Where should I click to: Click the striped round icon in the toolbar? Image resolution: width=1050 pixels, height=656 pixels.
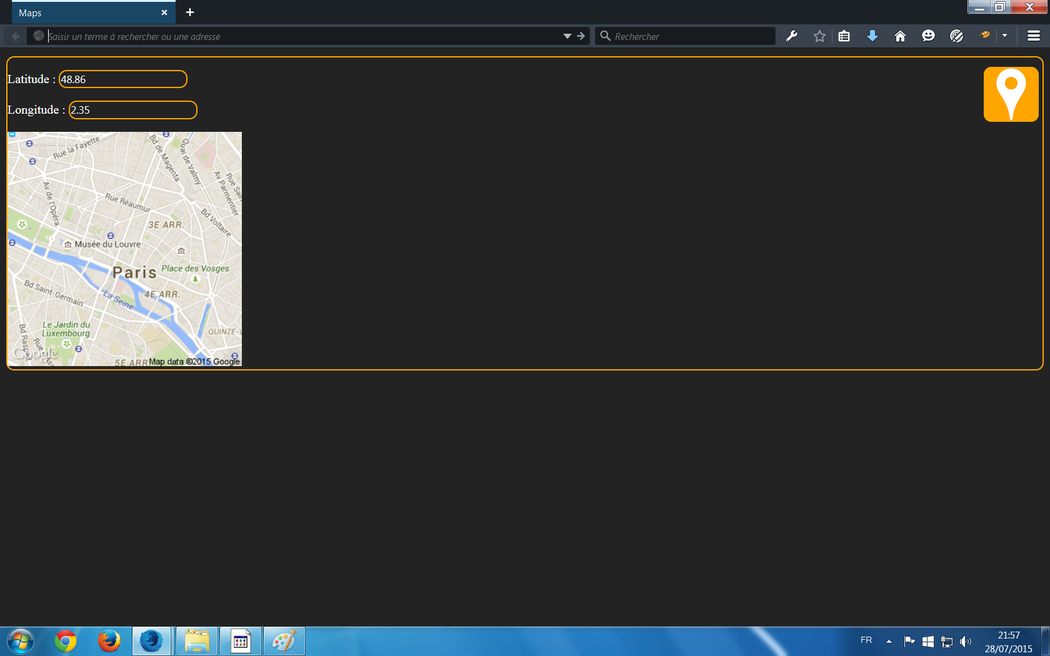pyautogui.click(x=956, y=36)
